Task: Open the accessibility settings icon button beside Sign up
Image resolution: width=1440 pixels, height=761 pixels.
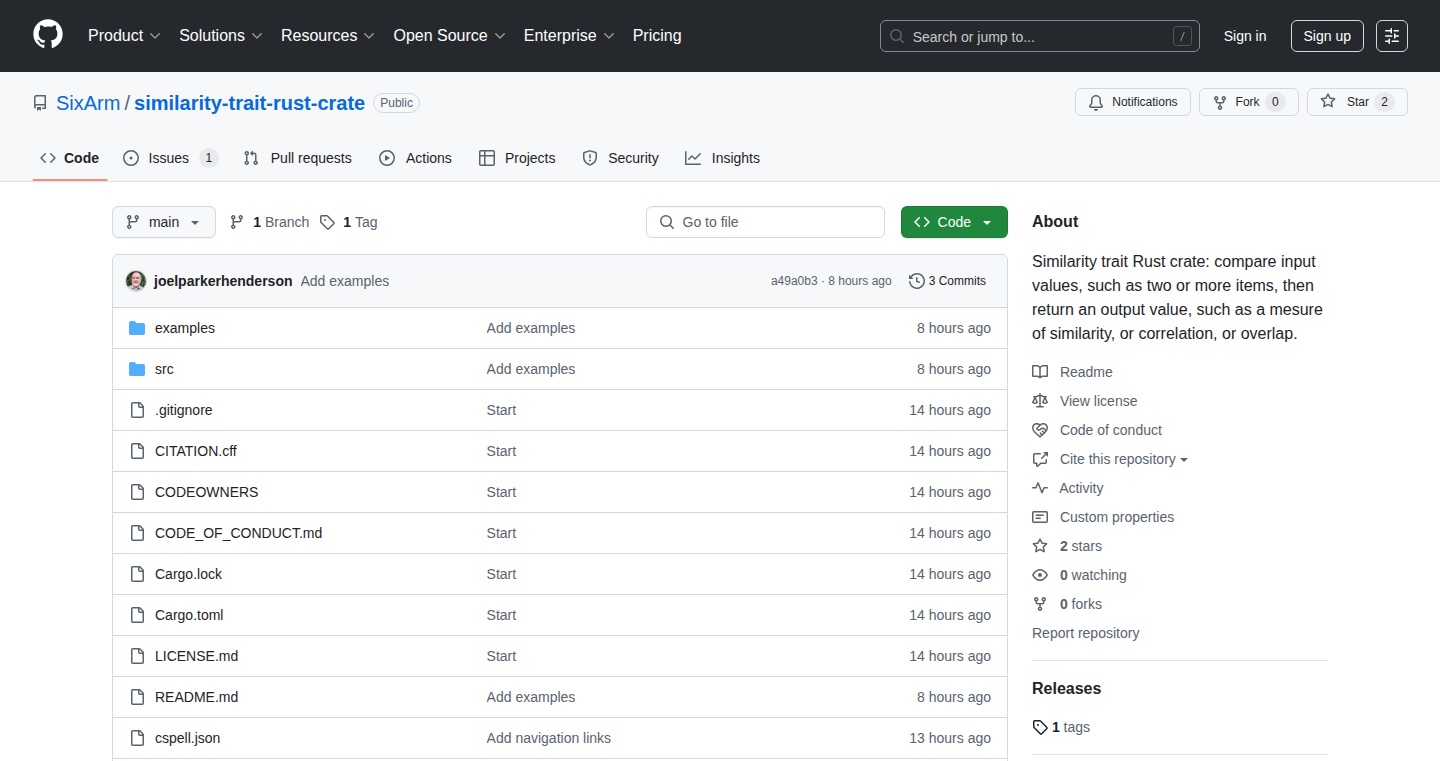Action: tap(1392, 36)
